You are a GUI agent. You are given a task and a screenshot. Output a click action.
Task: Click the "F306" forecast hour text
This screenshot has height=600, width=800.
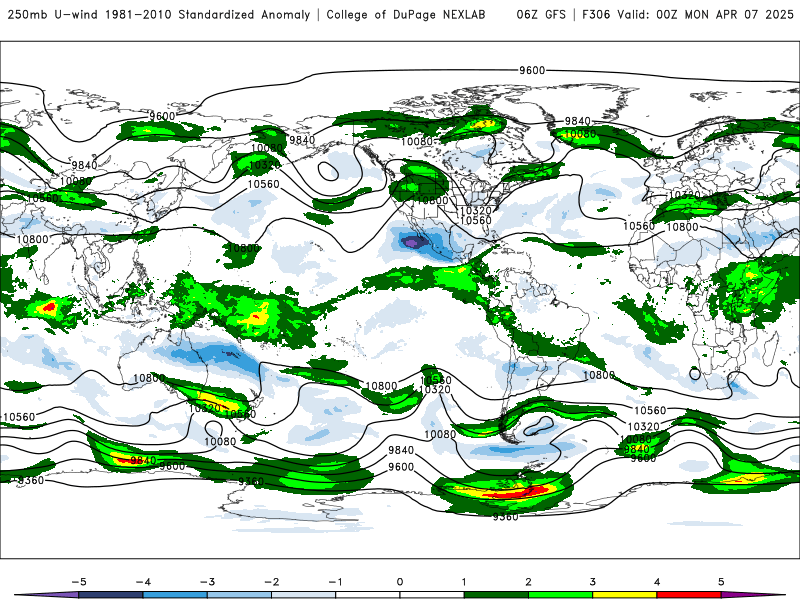point(596,14)
